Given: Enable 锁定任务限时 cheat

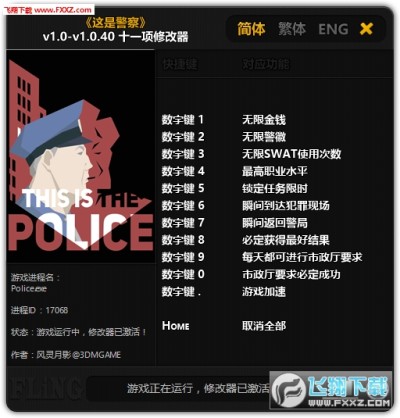Looking at the screenshot, I should pyautogui.click(x=275, y=189).
